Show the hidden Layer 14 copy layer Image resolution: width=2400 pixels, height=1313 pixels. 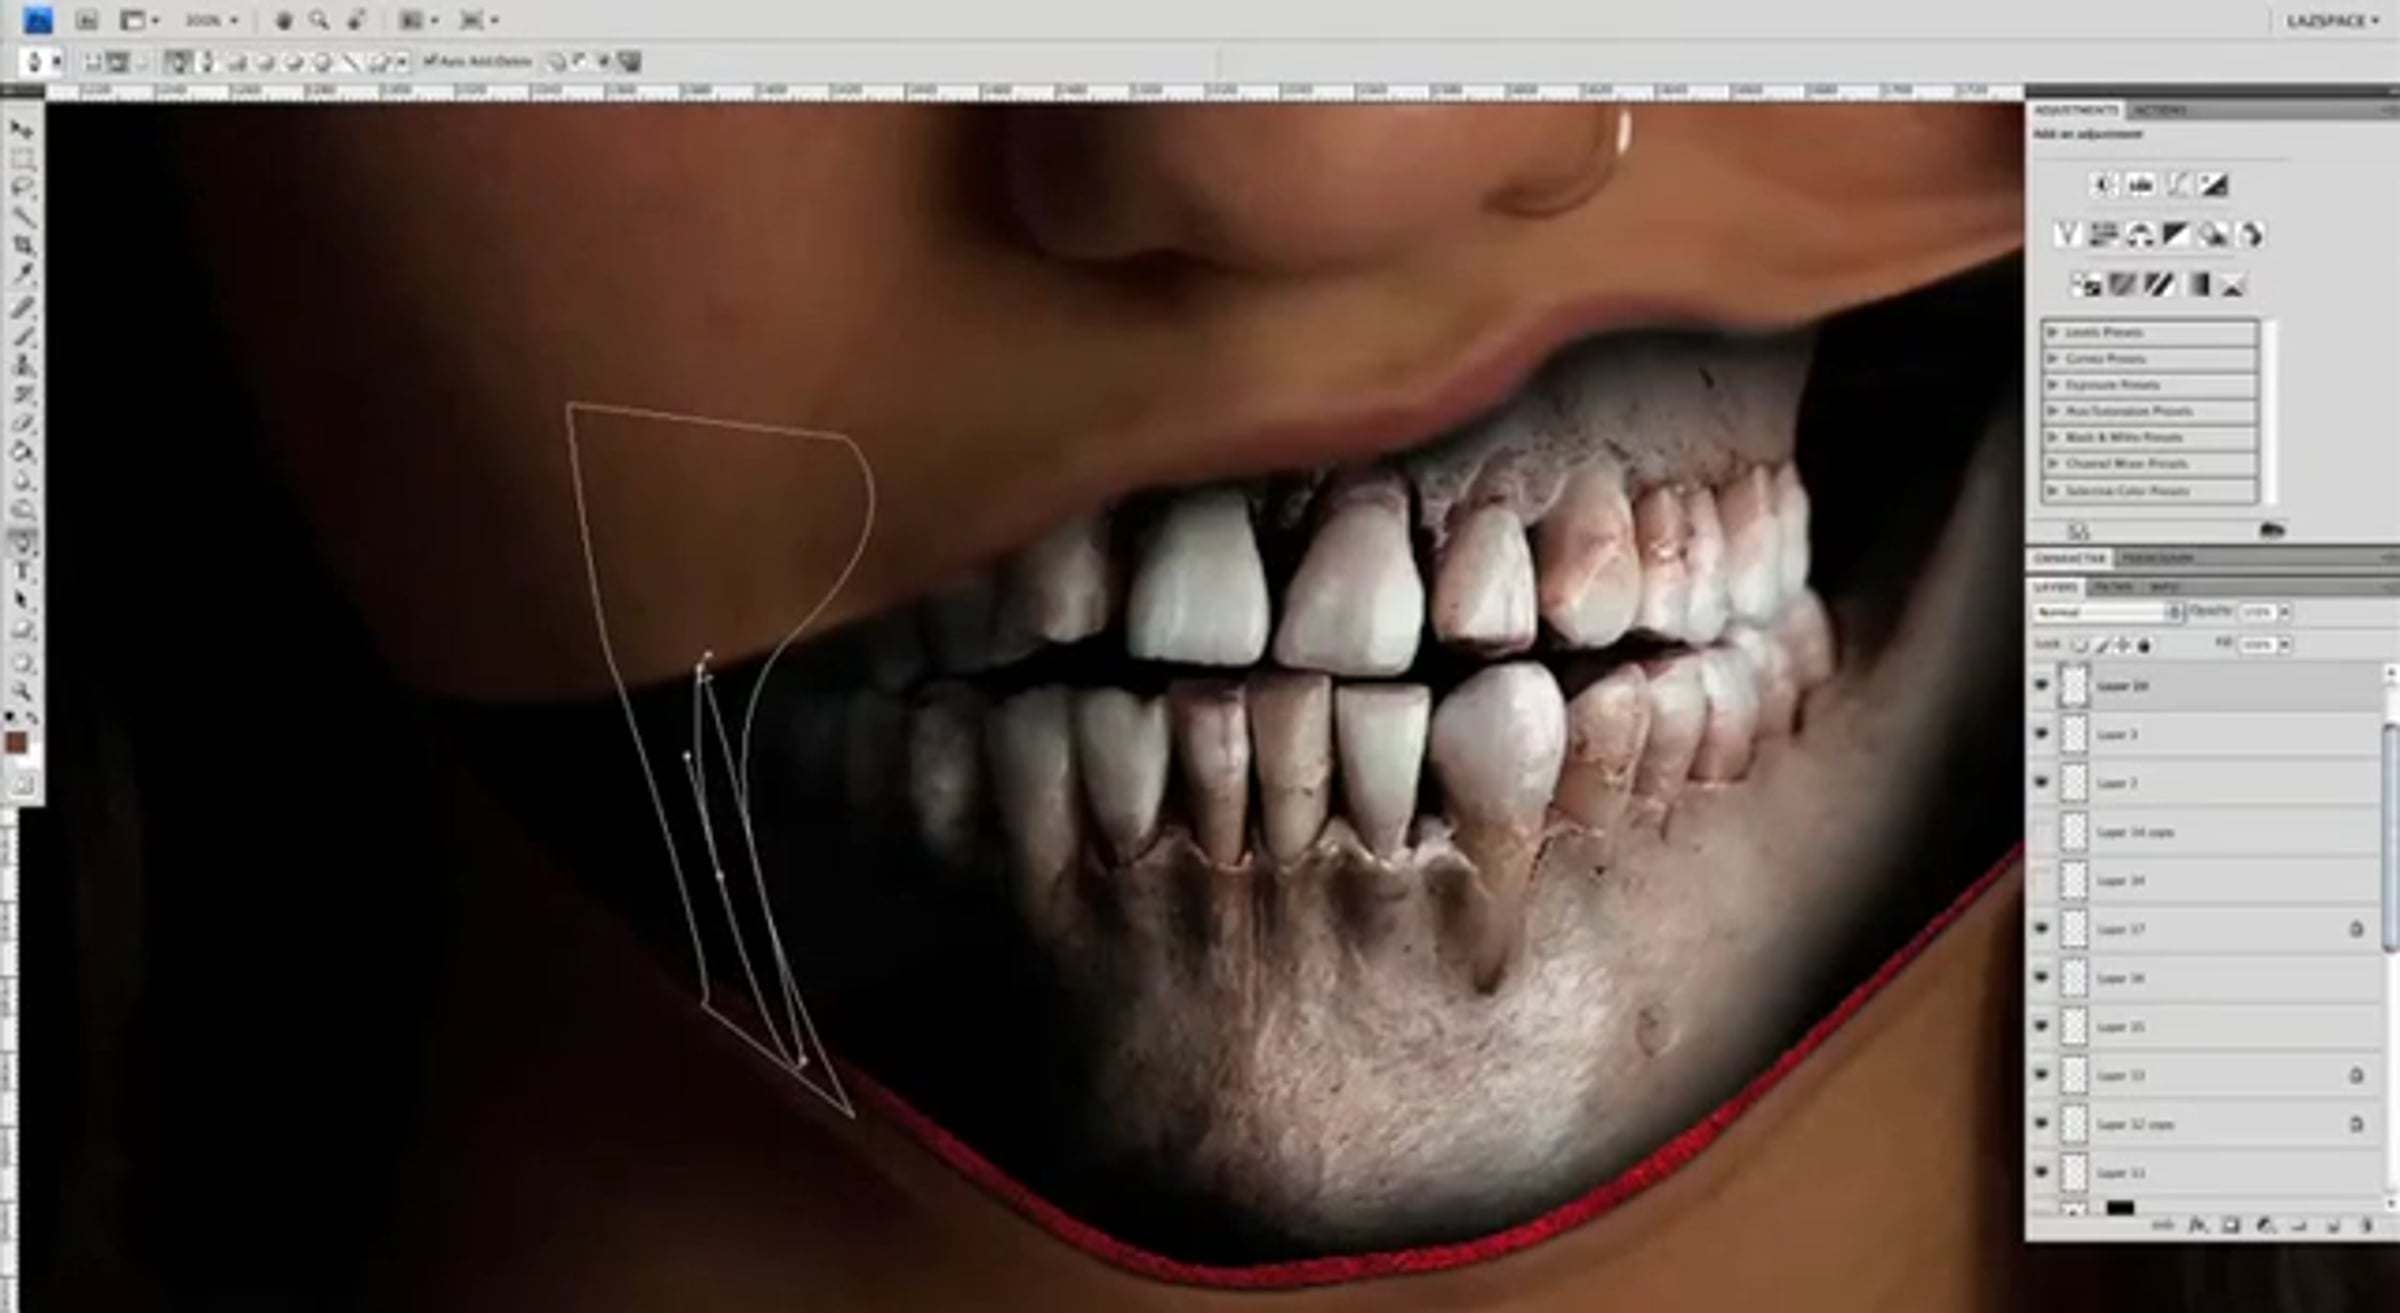tap(2042, 832)
